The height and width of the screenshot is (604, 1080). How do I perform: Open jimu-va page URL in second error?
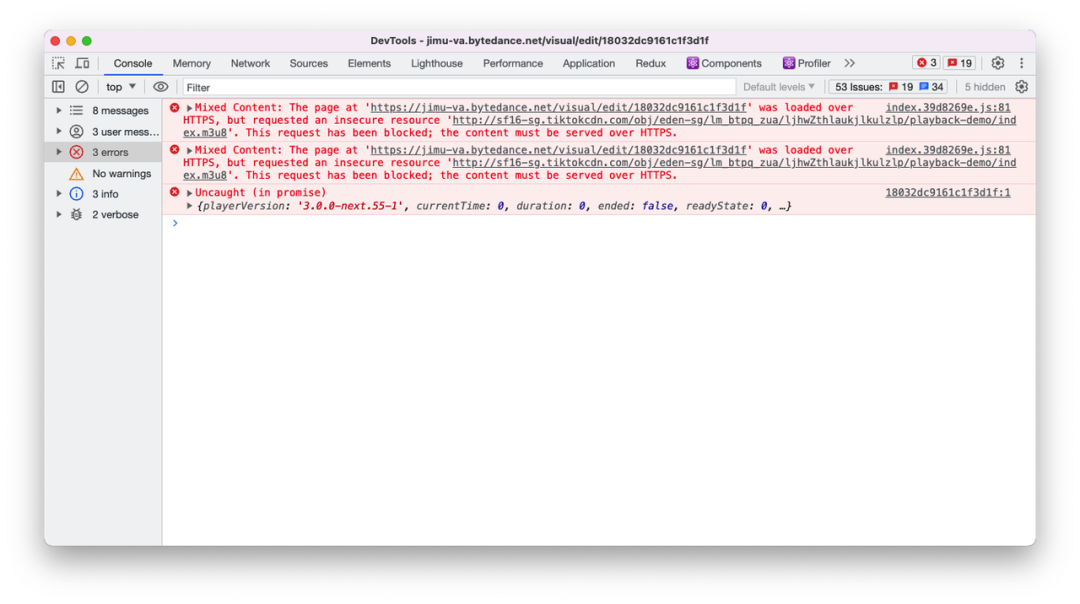[x=558, y=150]
